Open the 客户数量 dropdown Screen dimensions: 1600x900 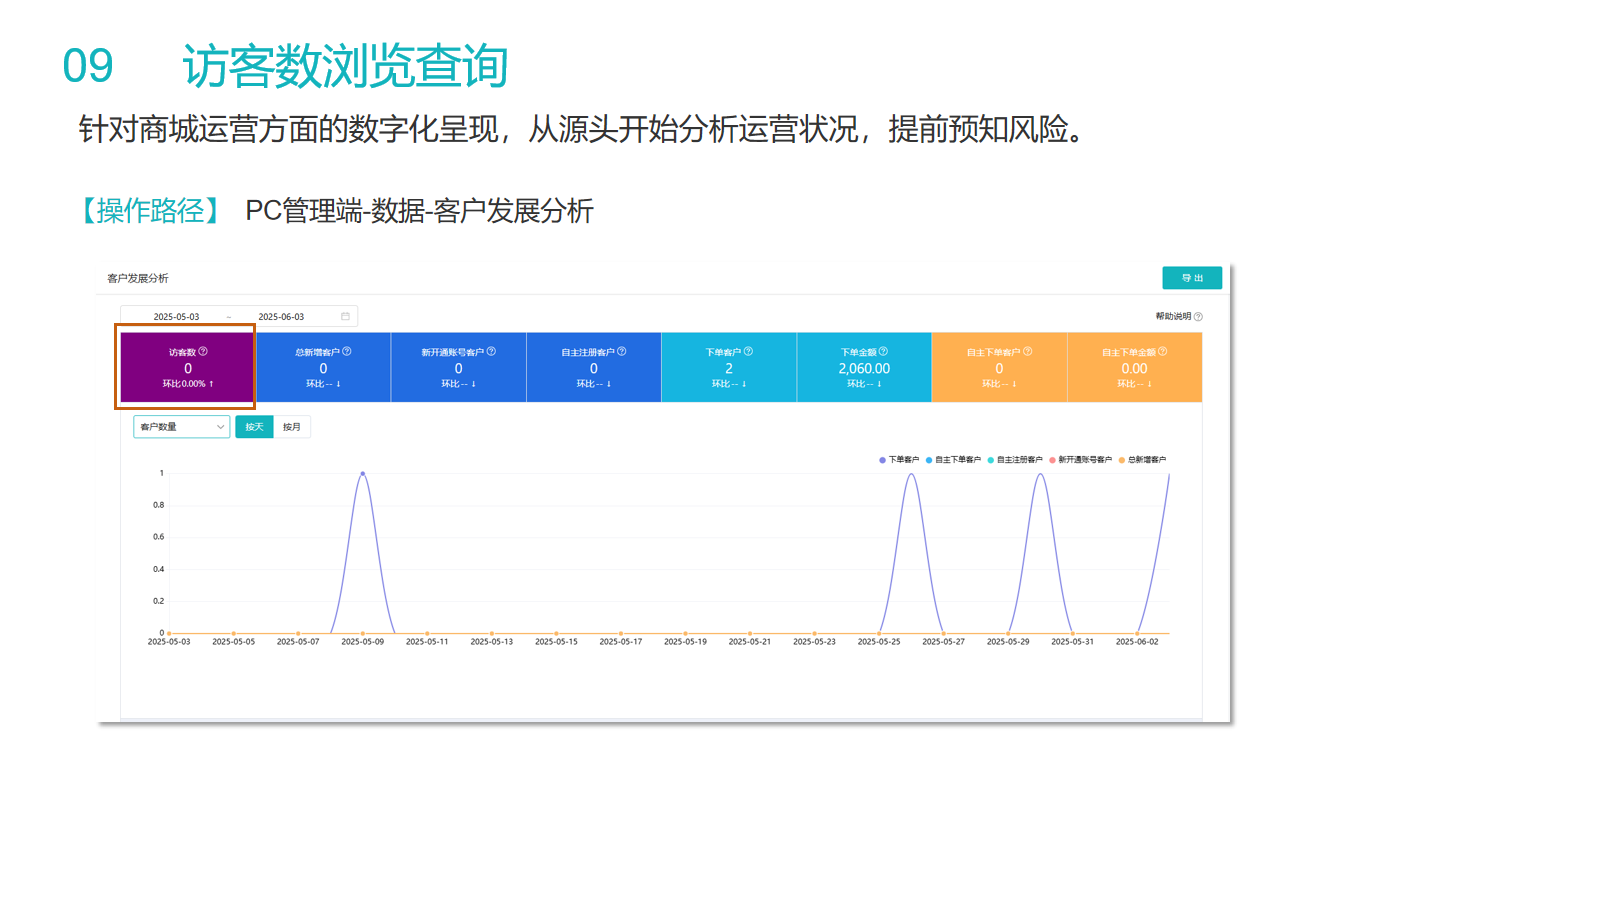[x=182, y=427]
